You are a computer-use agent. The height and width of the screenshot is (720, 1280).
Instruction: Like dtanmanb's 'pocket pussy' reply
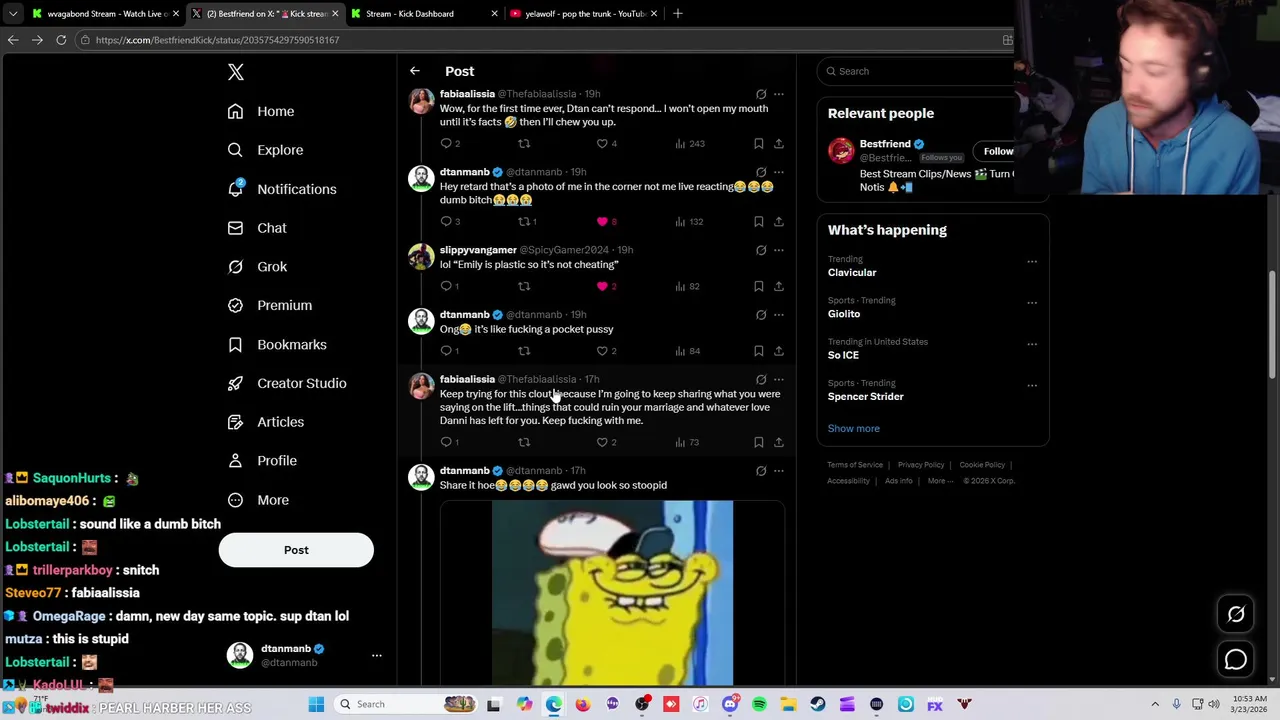point(602,351)
